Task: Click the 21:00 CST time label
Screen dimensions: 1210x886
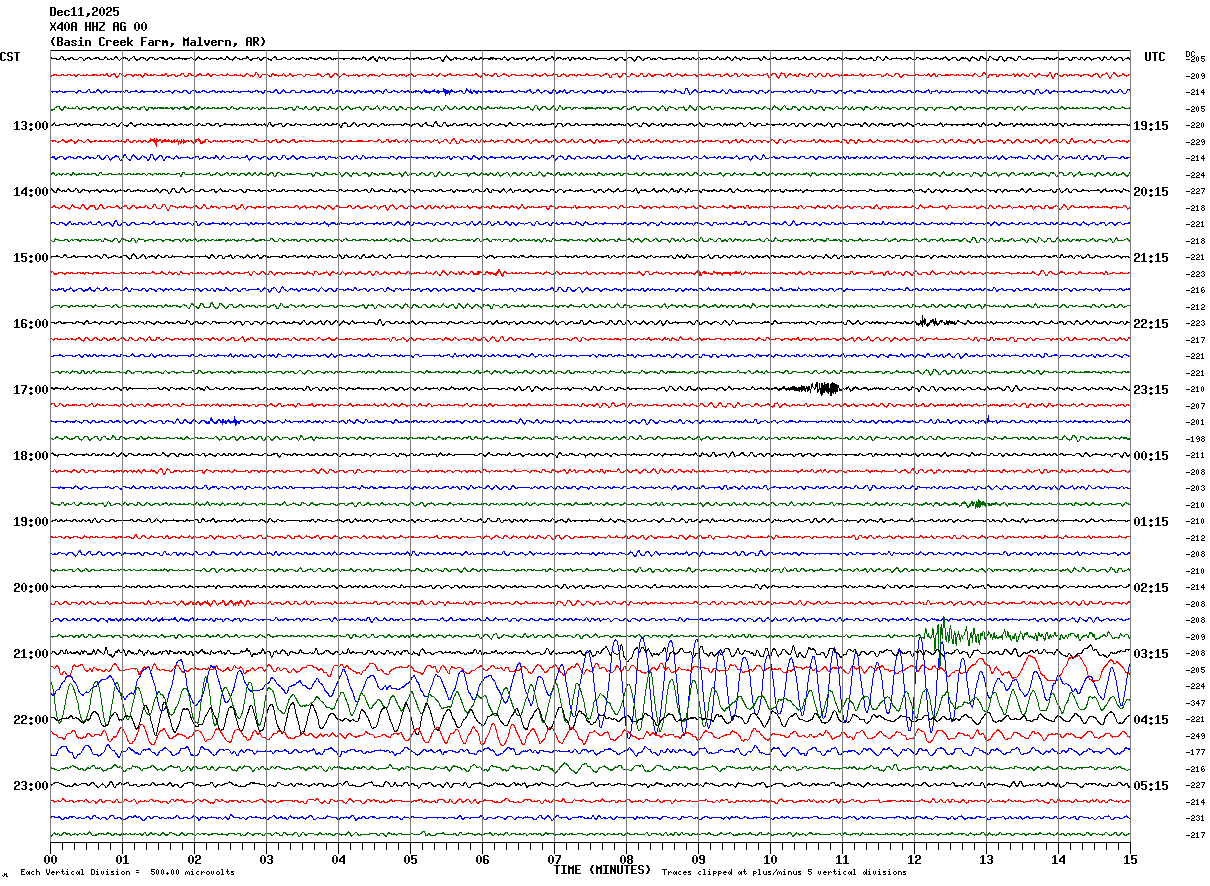Action: click(x=30, y=654)
